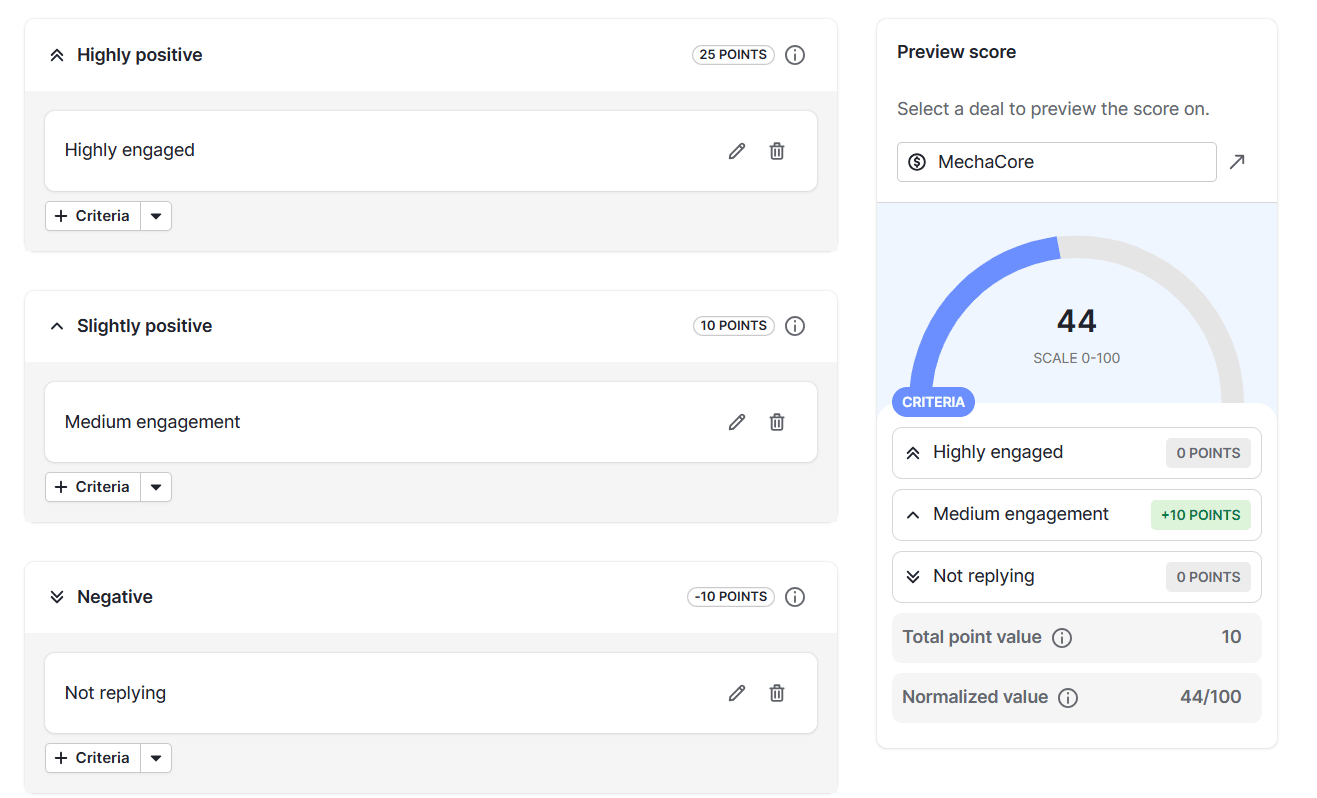
Task: Click the Preview score heading
Action: (x=956, y=52)
